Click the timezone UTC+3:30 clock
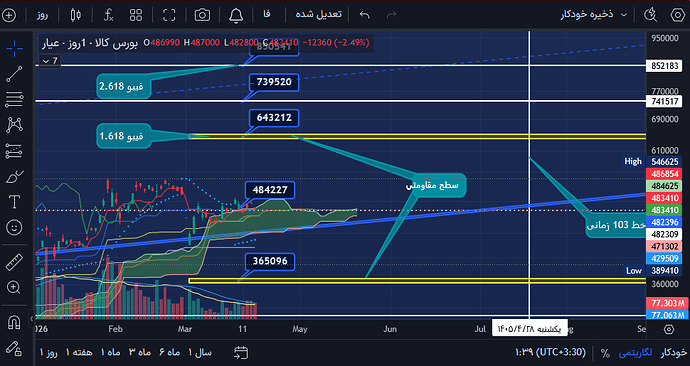Screen dimensions: 690x366 coord(551,353)
